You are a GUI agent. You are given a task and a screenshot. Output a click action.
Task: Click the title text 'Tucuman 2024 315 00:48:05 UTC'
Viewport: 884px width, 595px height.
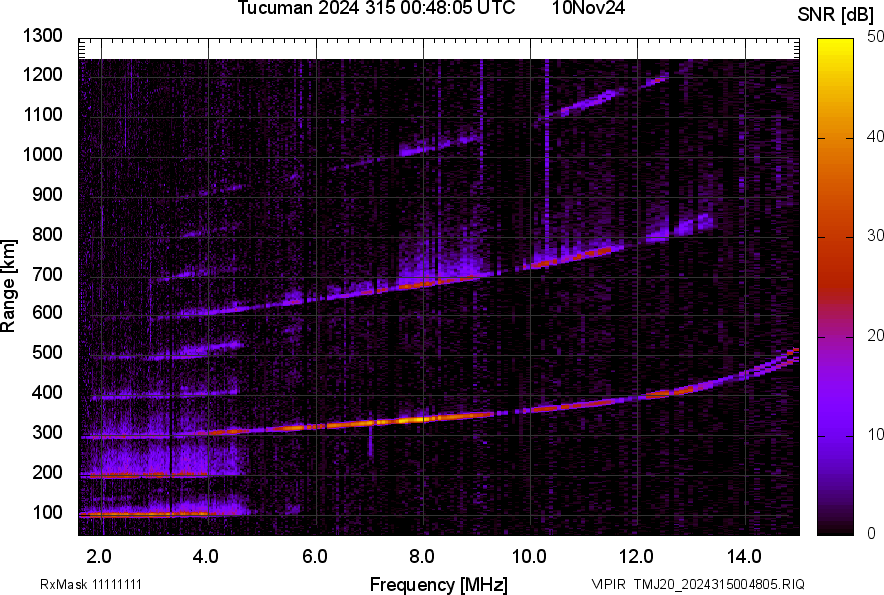(376, 8)
